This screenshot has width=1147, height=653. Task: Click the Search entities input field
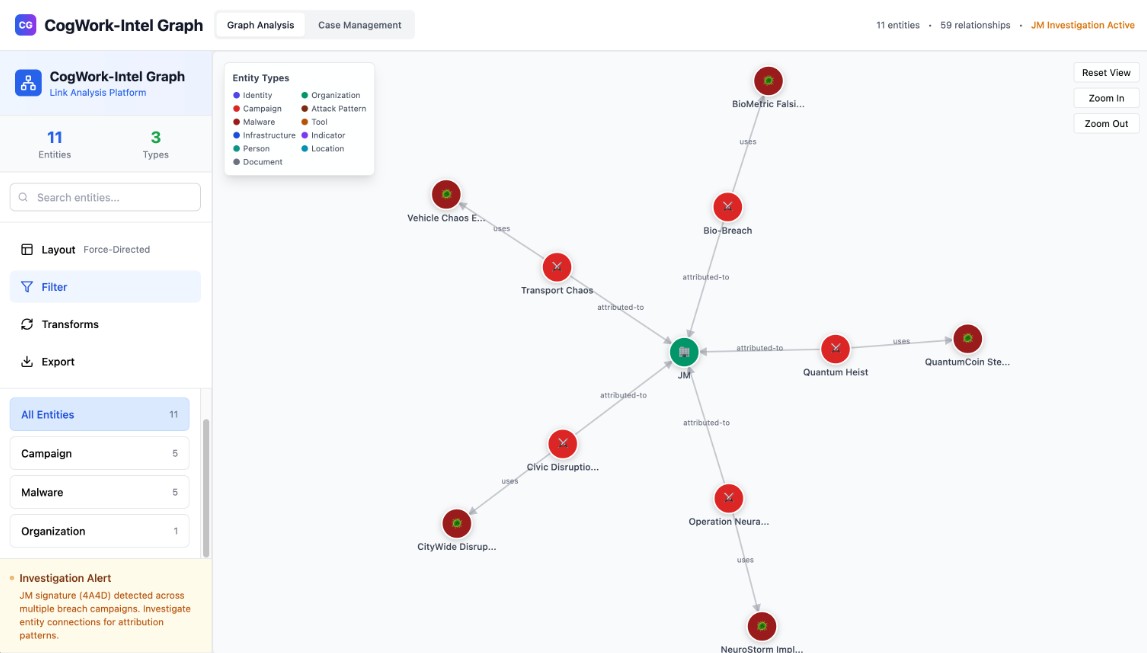point(105,197)
